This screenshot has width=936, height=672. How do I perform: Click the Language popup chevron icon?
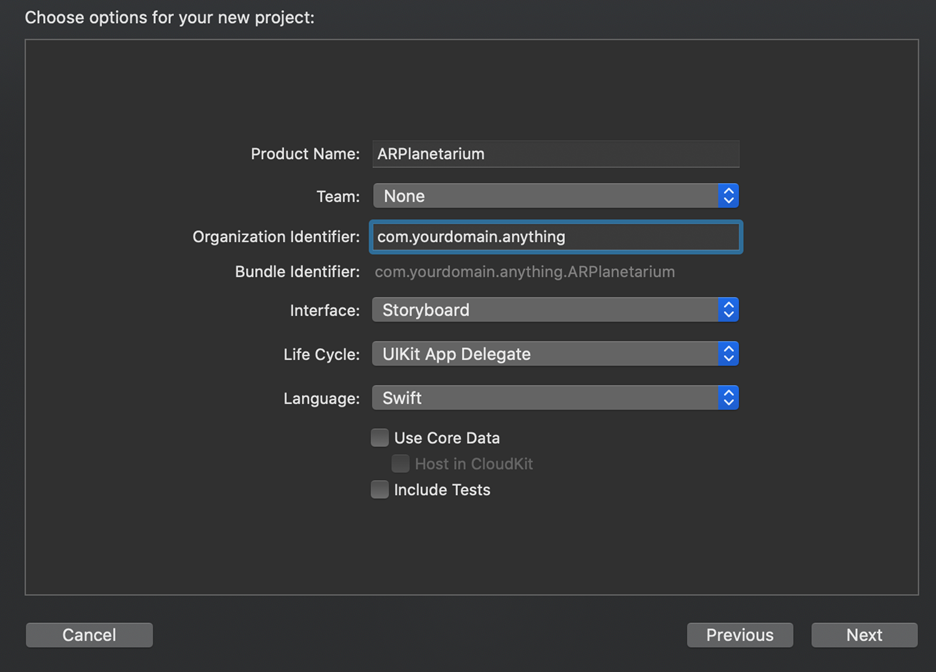click(x=728, y=398)
